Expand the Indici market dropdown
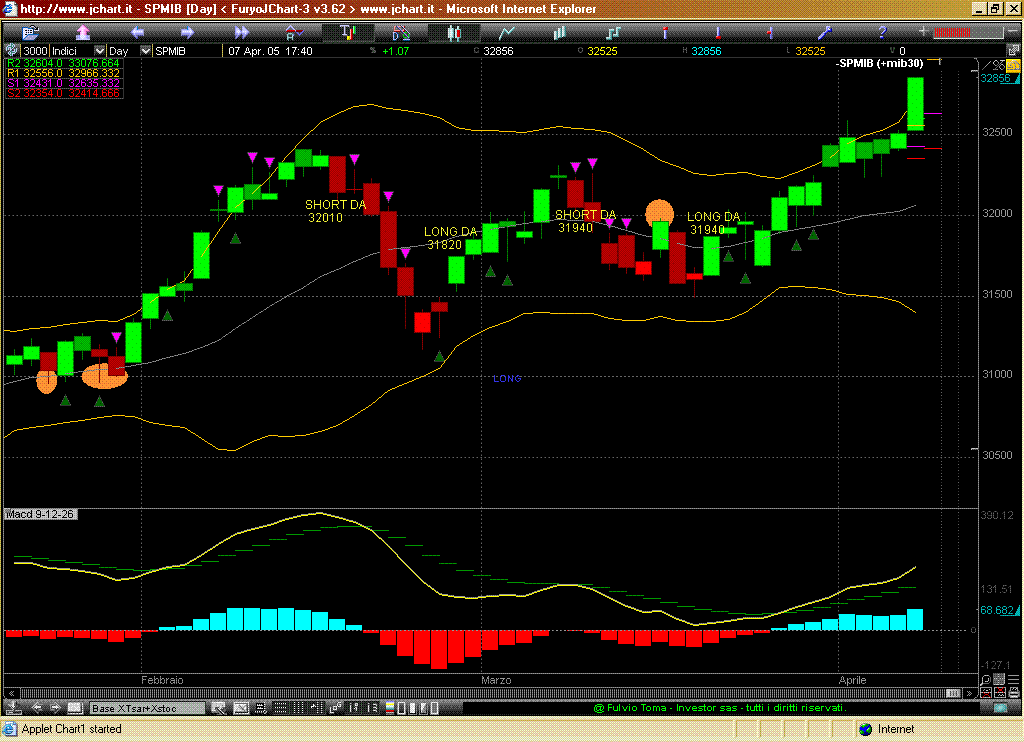This screenshot has height=742, width=1024. click(x=99, y=51)
